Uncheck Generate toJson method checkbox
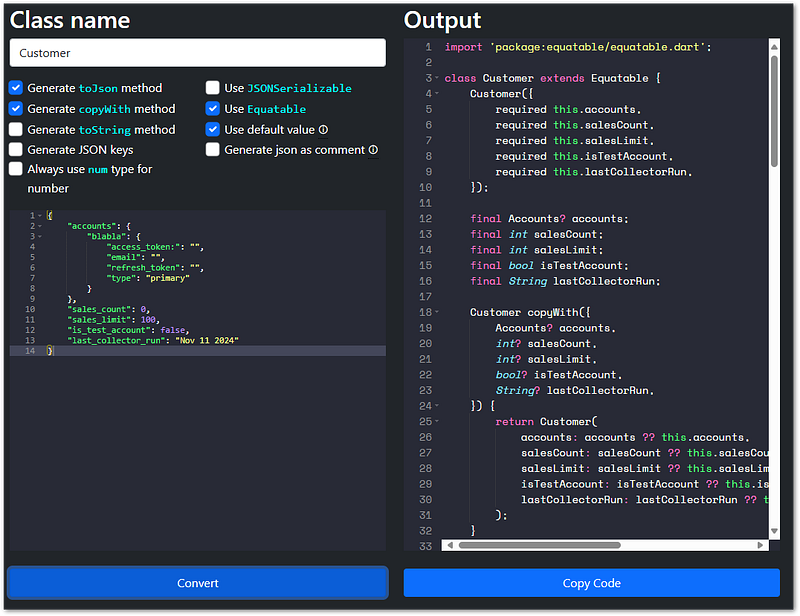The height and width of the screenshot is (616, 800). pyautogui.click(x=16, y=88)
